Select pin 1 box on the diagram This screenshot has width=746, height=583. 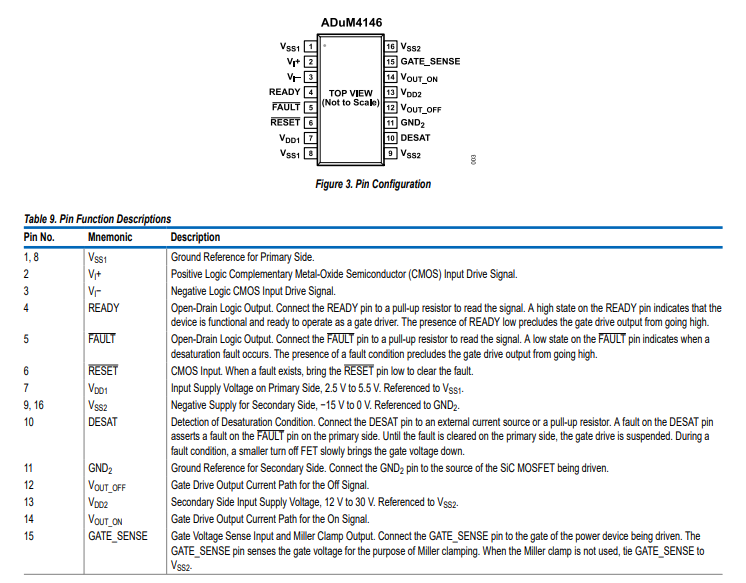click(x=310, y=46)
